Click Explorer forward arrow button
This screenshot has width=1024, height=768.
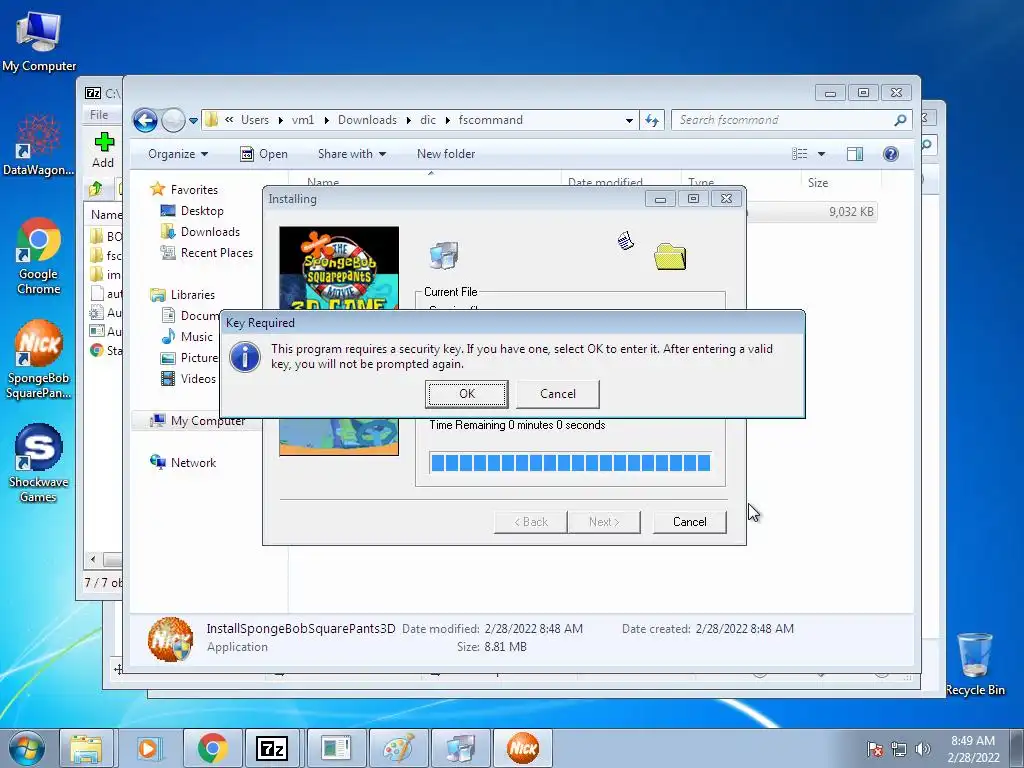coord(173,120)
